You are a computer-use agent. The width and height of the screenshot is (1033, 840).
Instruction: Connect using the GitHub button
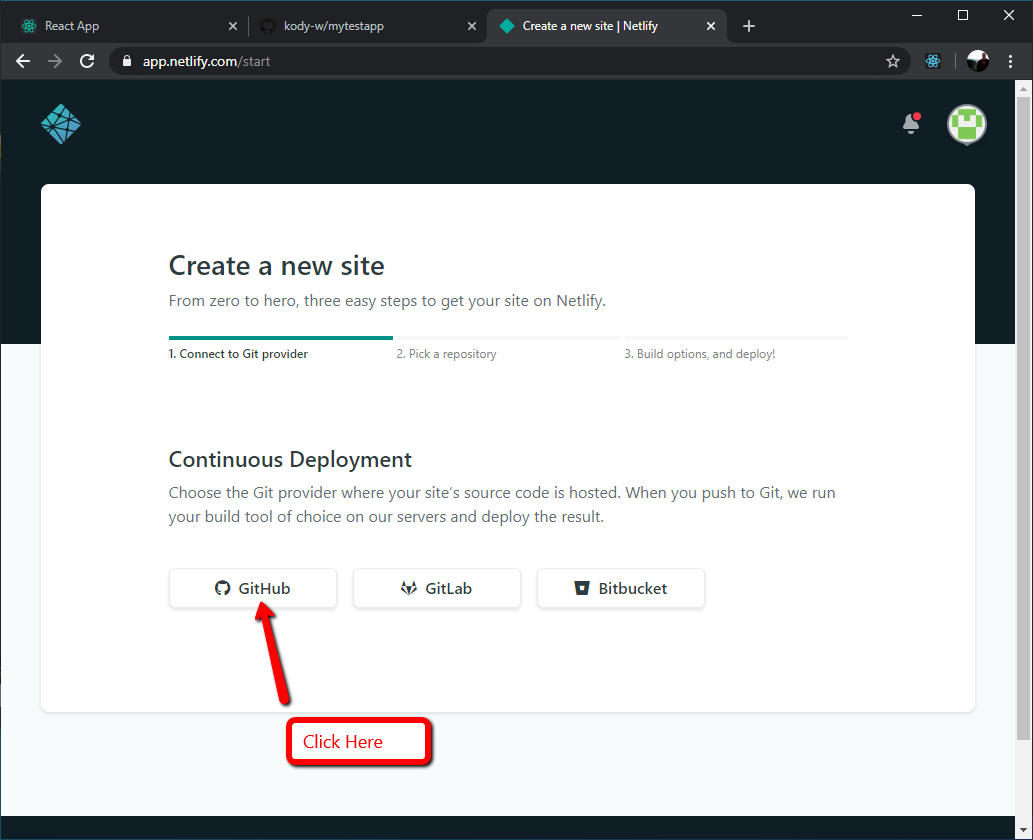pyautogui.click(x=253, y=588)
